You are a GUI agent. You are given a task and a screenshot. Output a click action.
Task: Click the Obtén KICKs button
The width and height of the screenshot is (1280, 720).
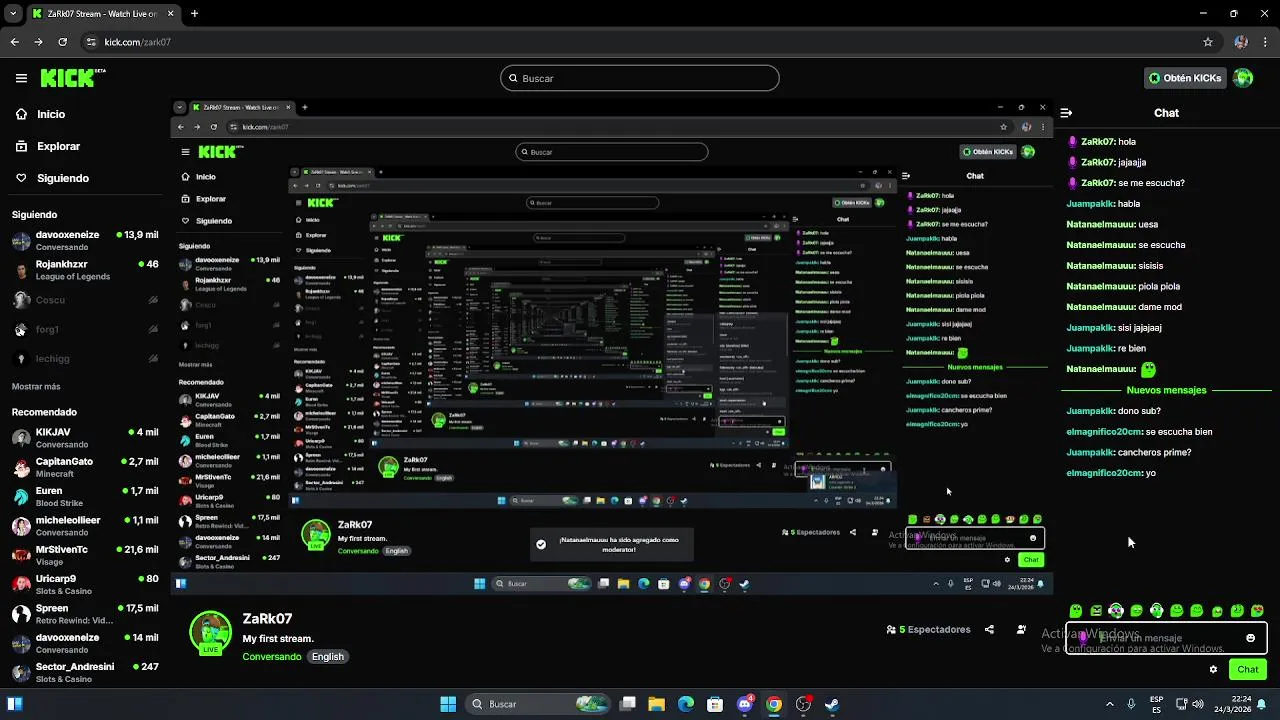1185,78
